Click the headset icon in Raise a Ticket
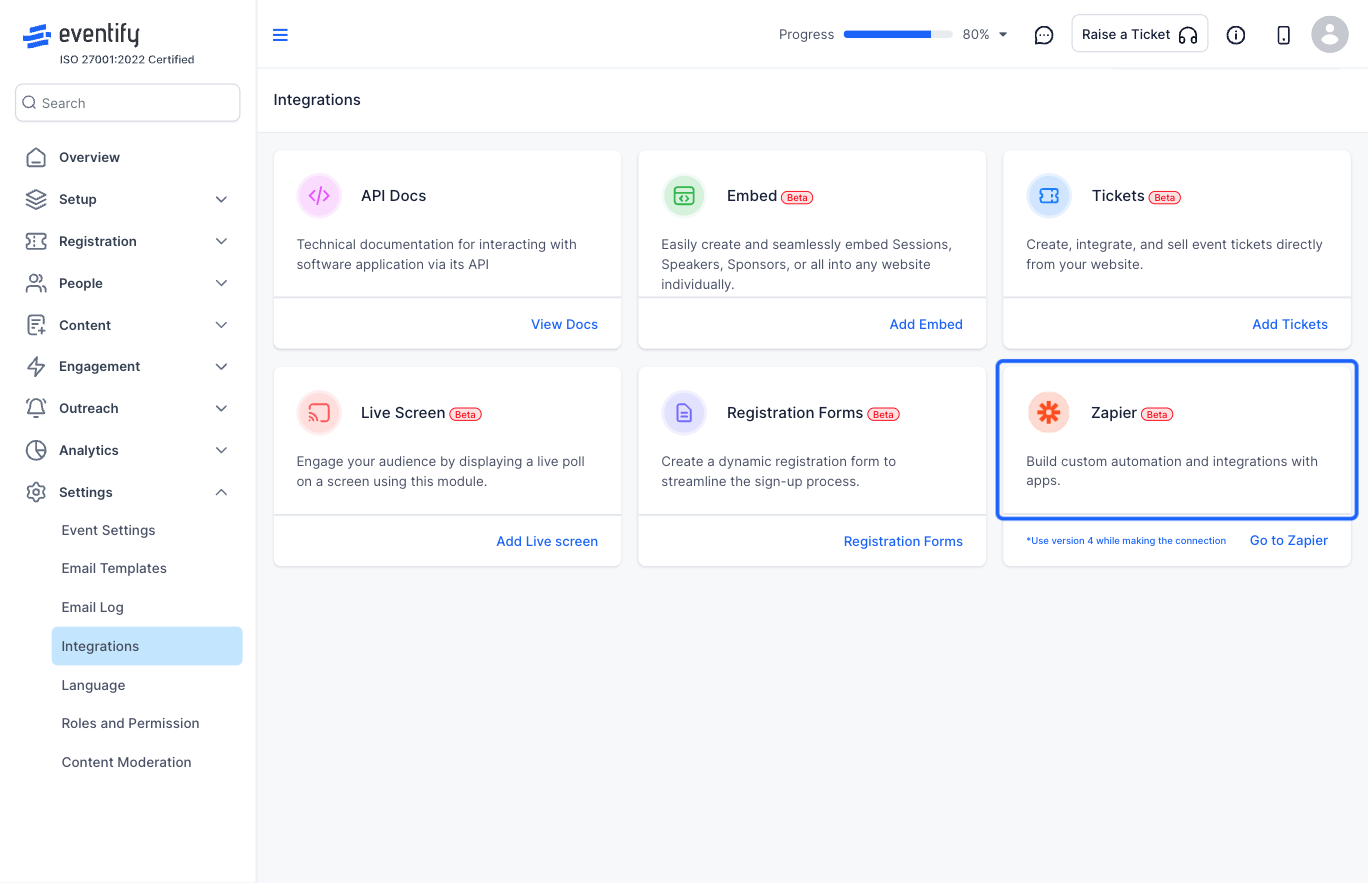This screenshot has height=883, width=1368. point(1188,35)
